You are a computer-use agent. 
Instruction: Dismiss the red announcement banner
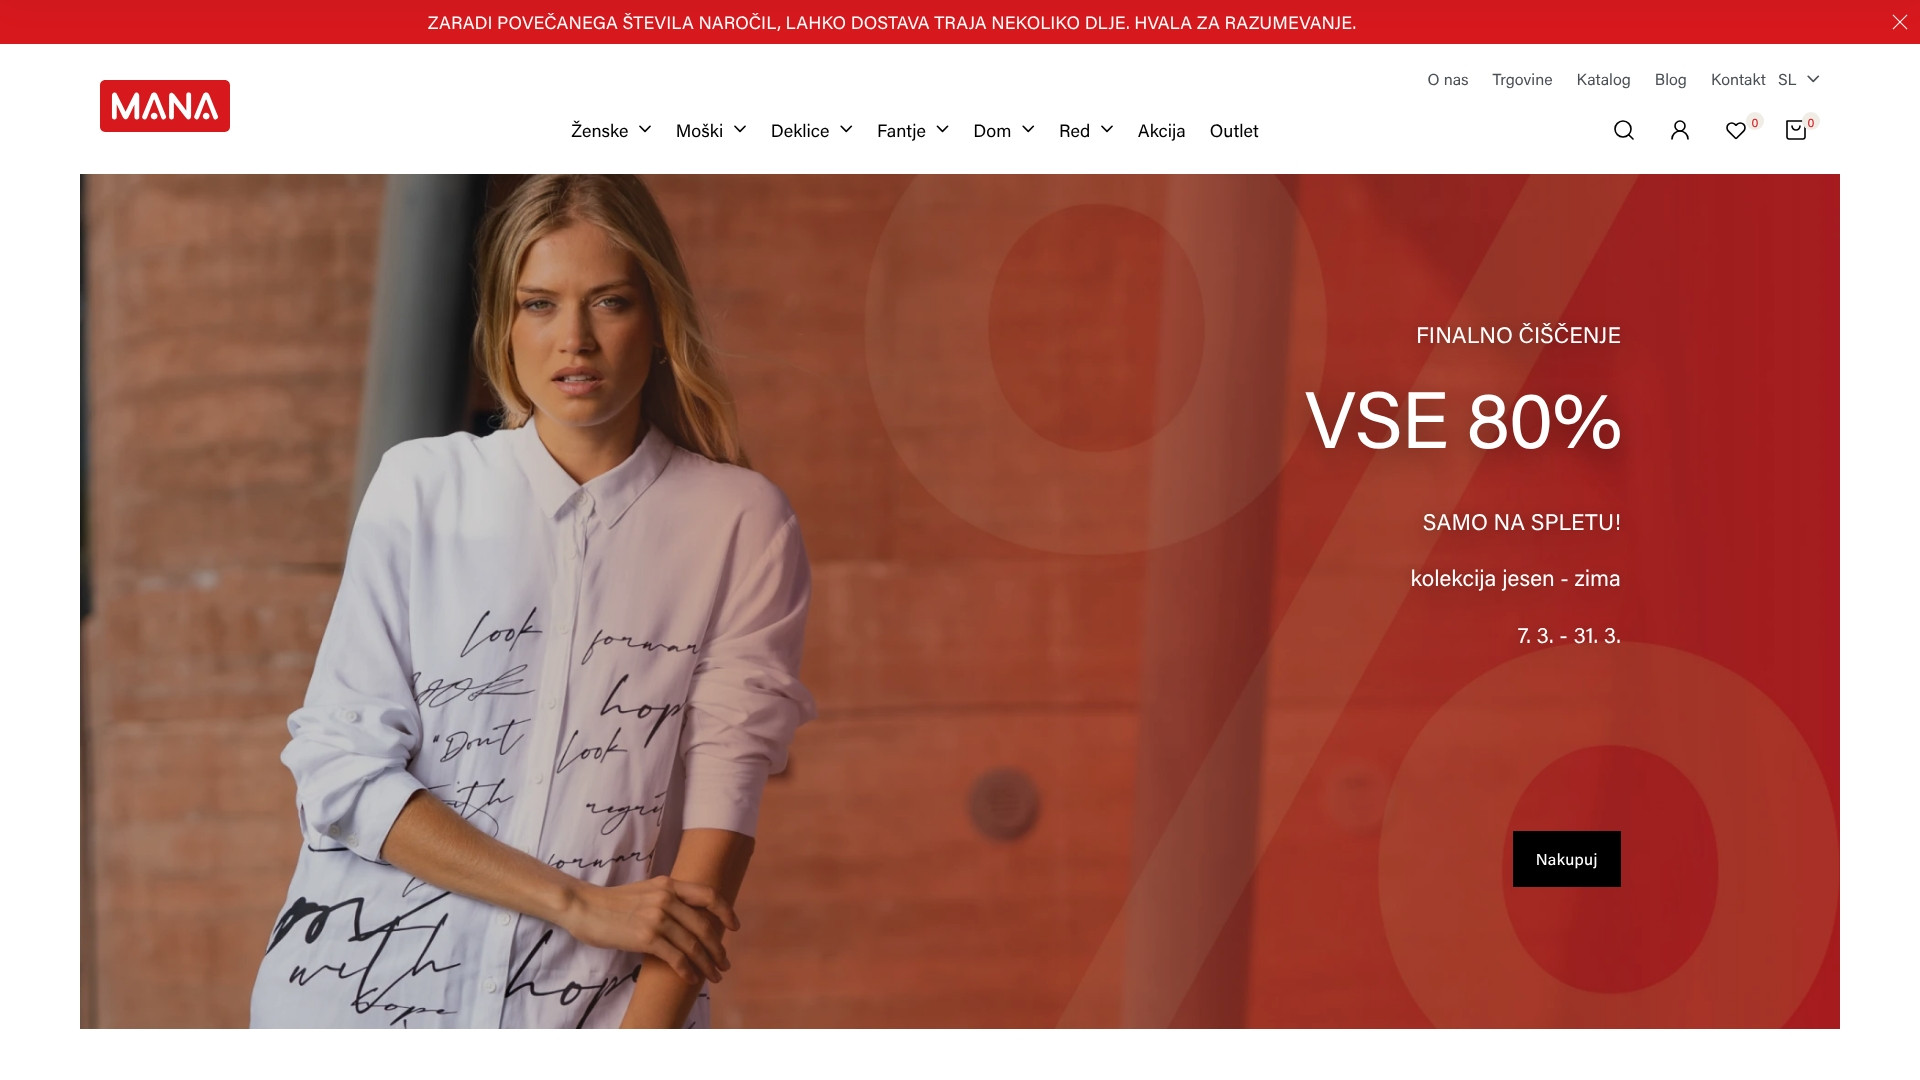tap(1900, 22)
